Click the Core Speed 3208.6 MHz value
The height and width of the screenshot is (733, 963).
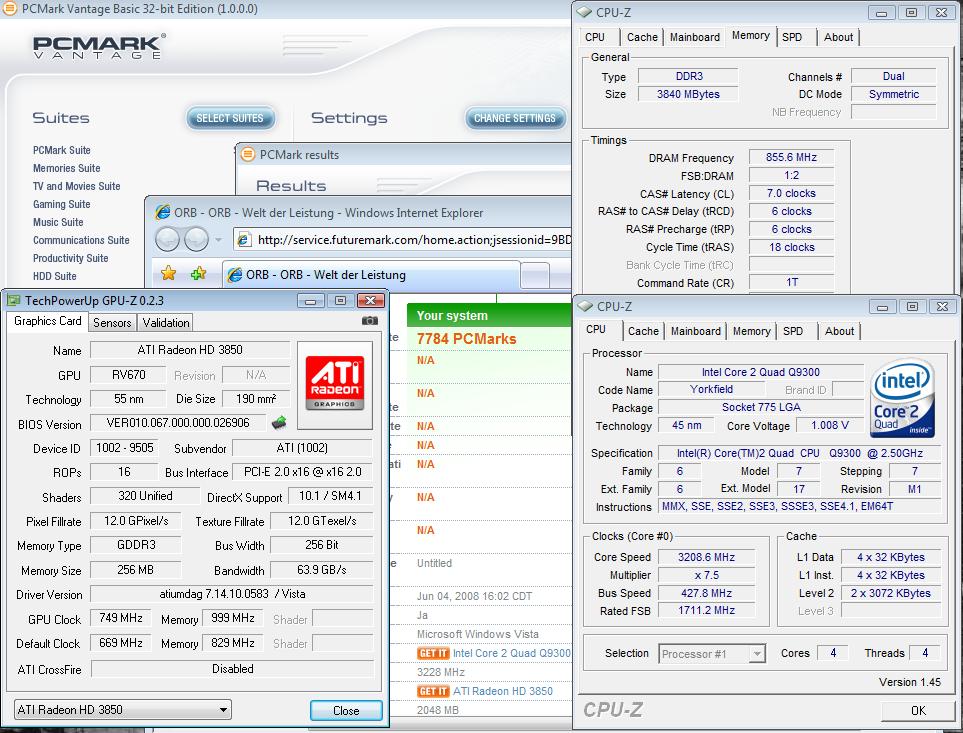[706, 557]
